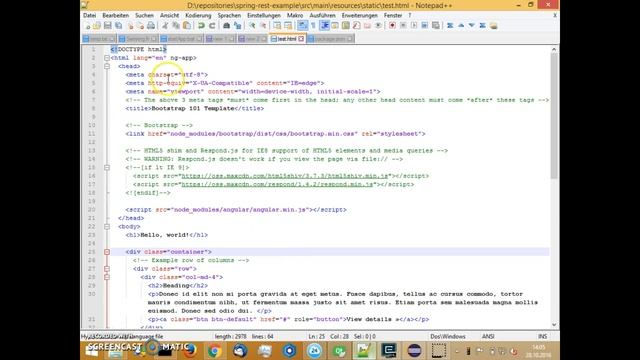The width and height of the screenshot is (640, 360).
Task: Open Firefox from the taskbar
Action: point(190,351)
